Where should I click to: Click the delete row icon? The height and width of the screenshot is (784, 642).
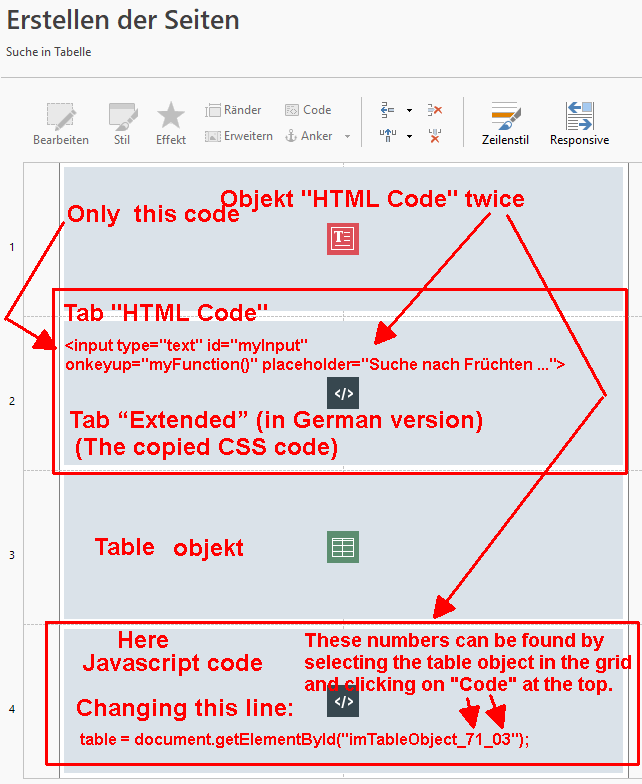435,110
